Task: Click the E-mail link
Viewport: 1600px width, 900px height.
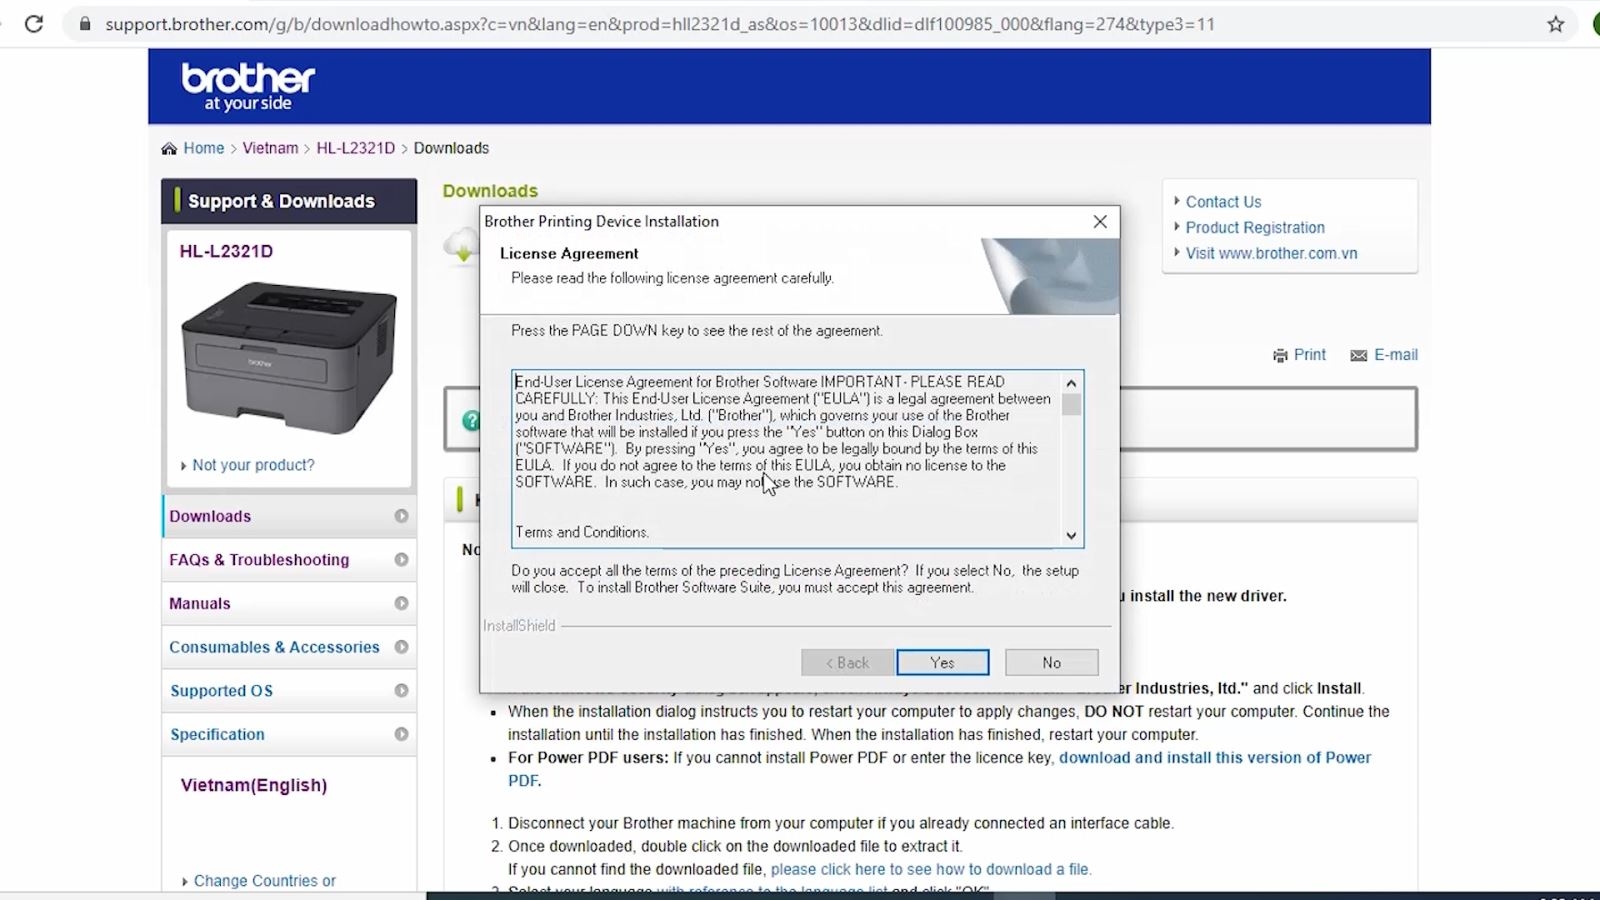Action: 1396,355
